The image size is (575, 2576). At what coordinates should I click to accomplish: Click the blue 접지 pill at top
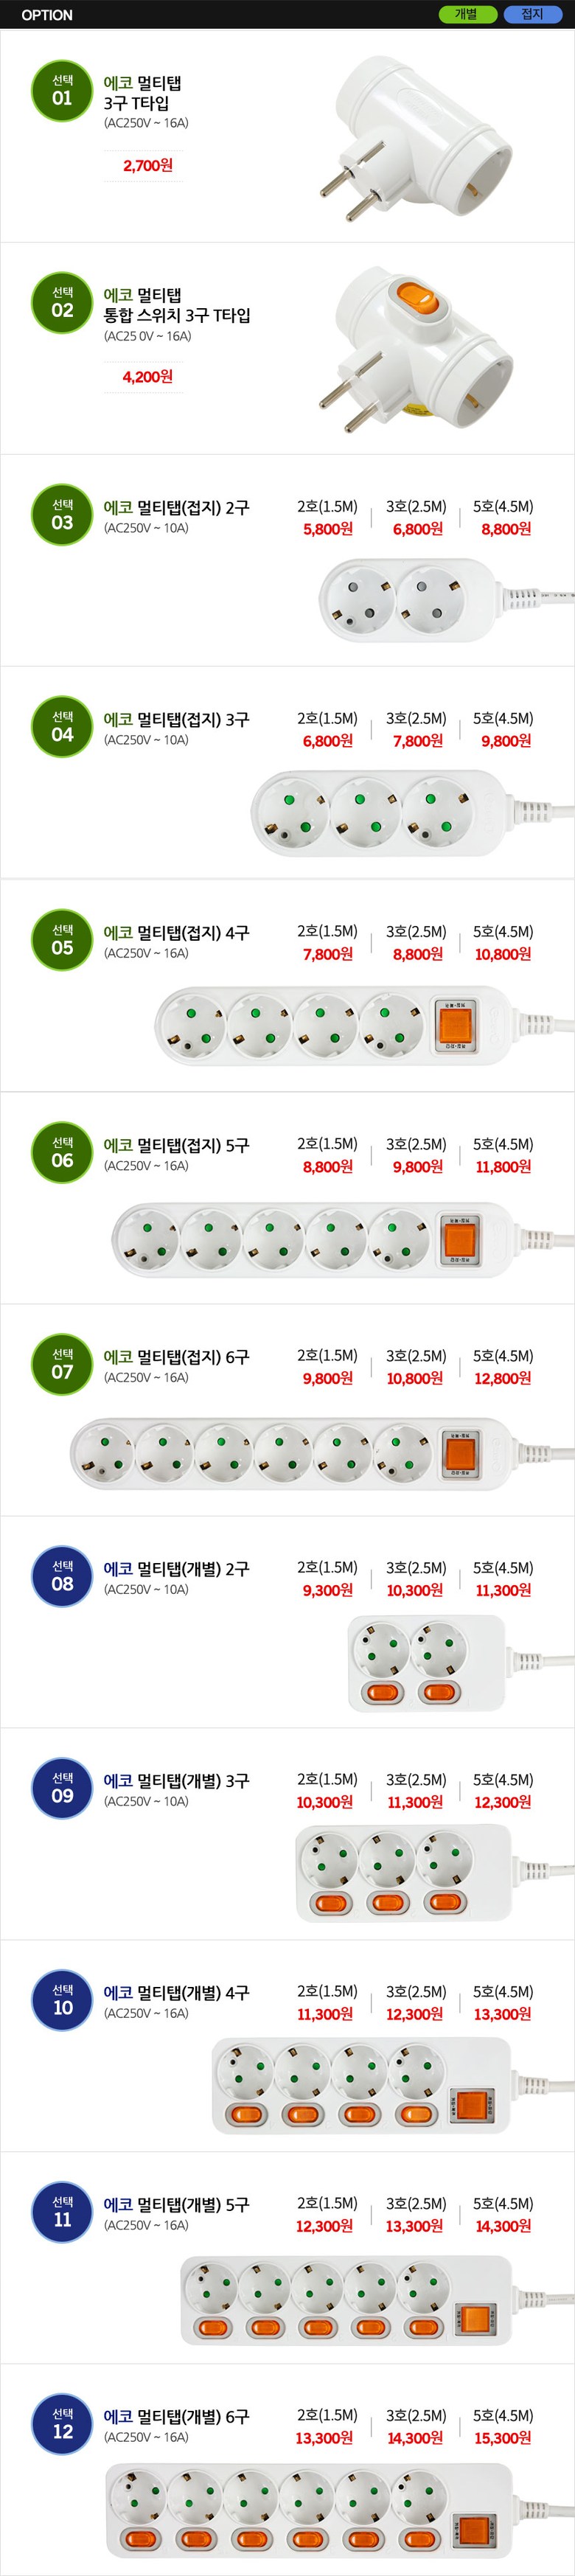tap(532, 14)
